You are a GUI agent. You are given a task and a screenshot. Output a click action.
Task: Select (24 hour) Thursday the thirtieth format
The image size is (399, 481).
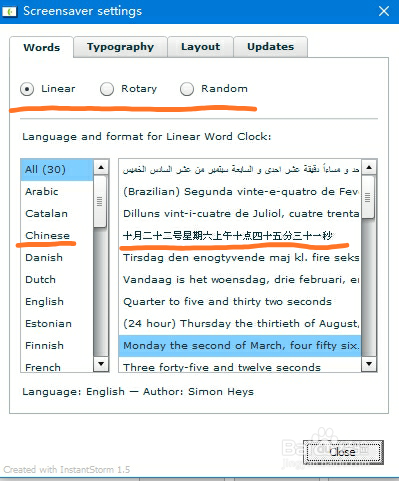(x=240, y=324)
